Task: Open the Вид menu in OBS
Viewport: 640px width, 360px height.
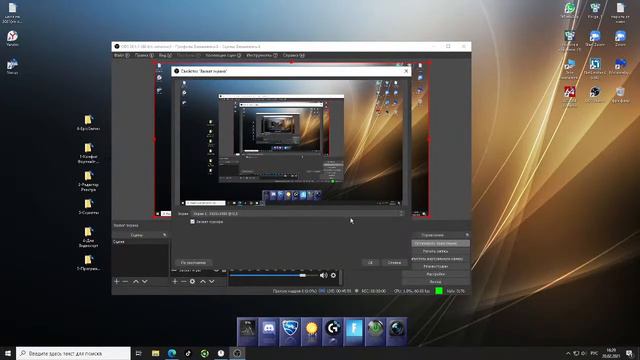Action: click(165, 55)
